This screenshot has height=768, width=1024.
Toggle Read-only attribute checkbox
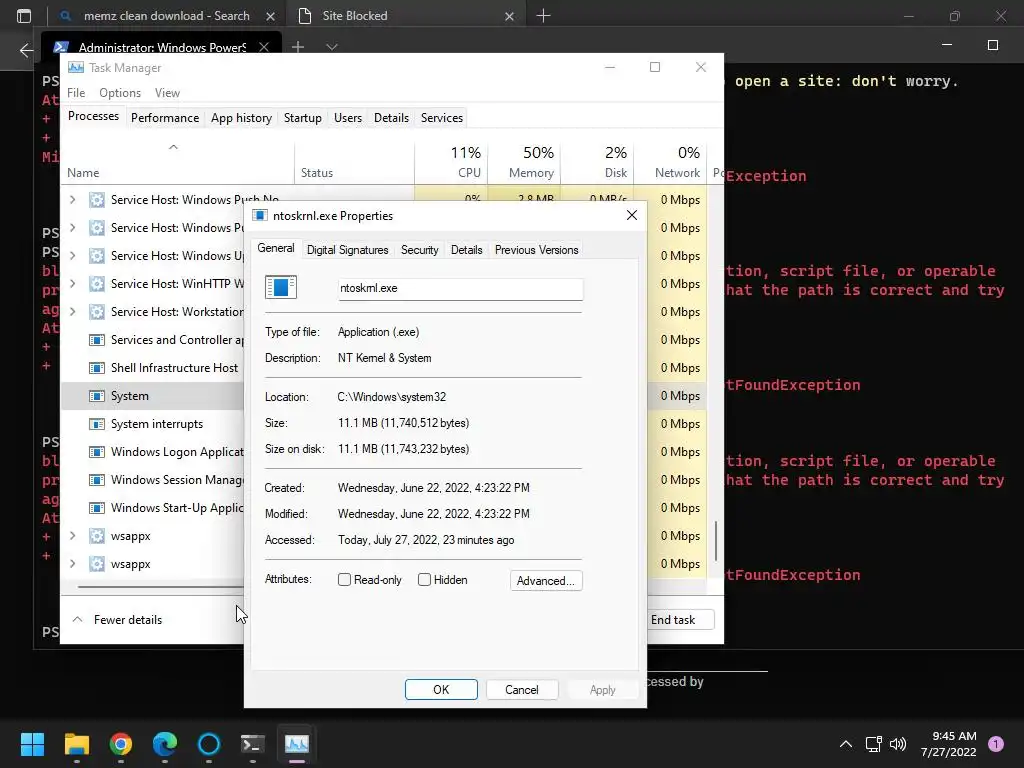(x=344, y=580)
